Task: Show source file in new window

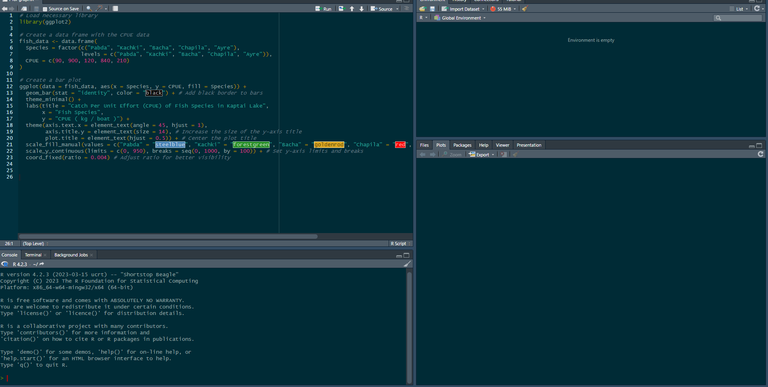Action: (x=24, y=9)
